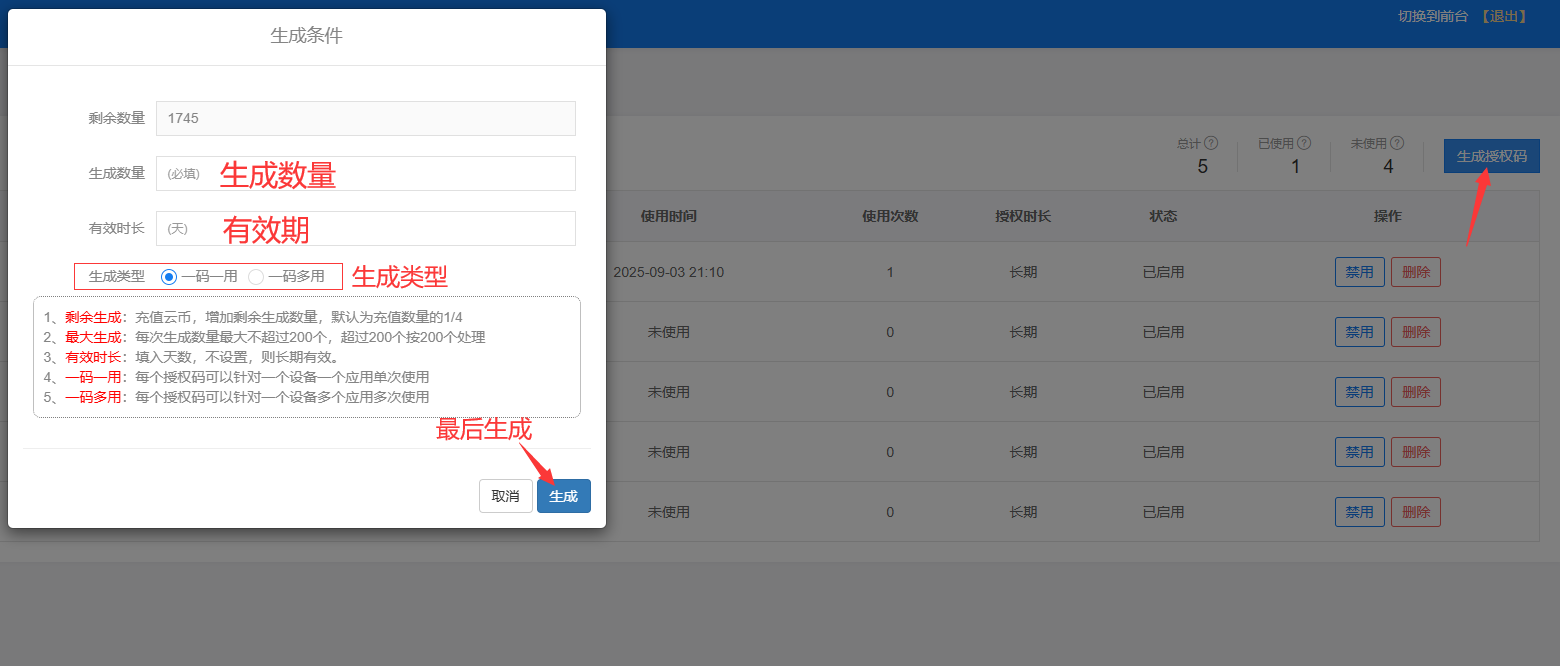1560x666 pixels.
Task: Click the 使用次数 column header
Action: pyautogui.click(x=890, y=216)
